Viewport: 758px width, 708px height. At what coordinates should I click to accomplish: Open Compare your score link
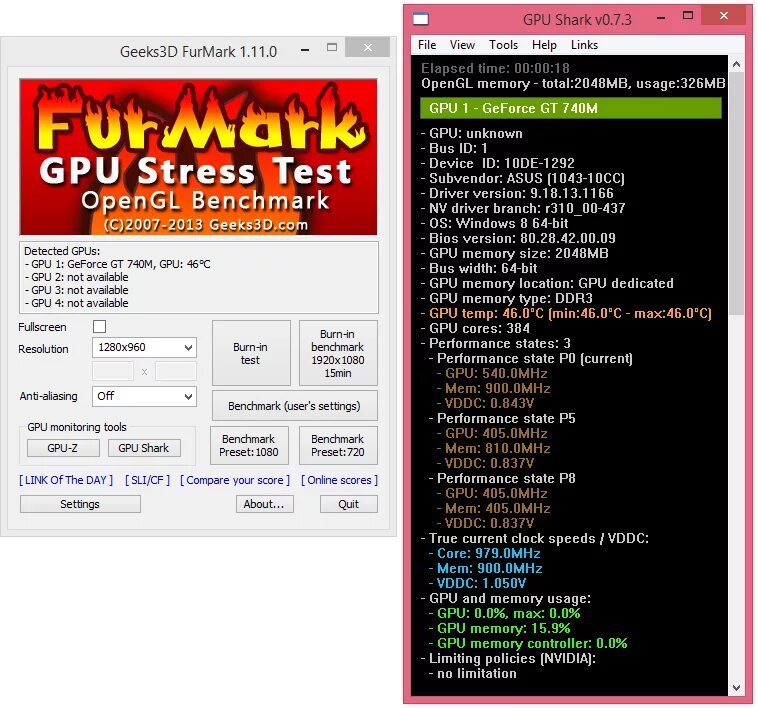point(235,480)
